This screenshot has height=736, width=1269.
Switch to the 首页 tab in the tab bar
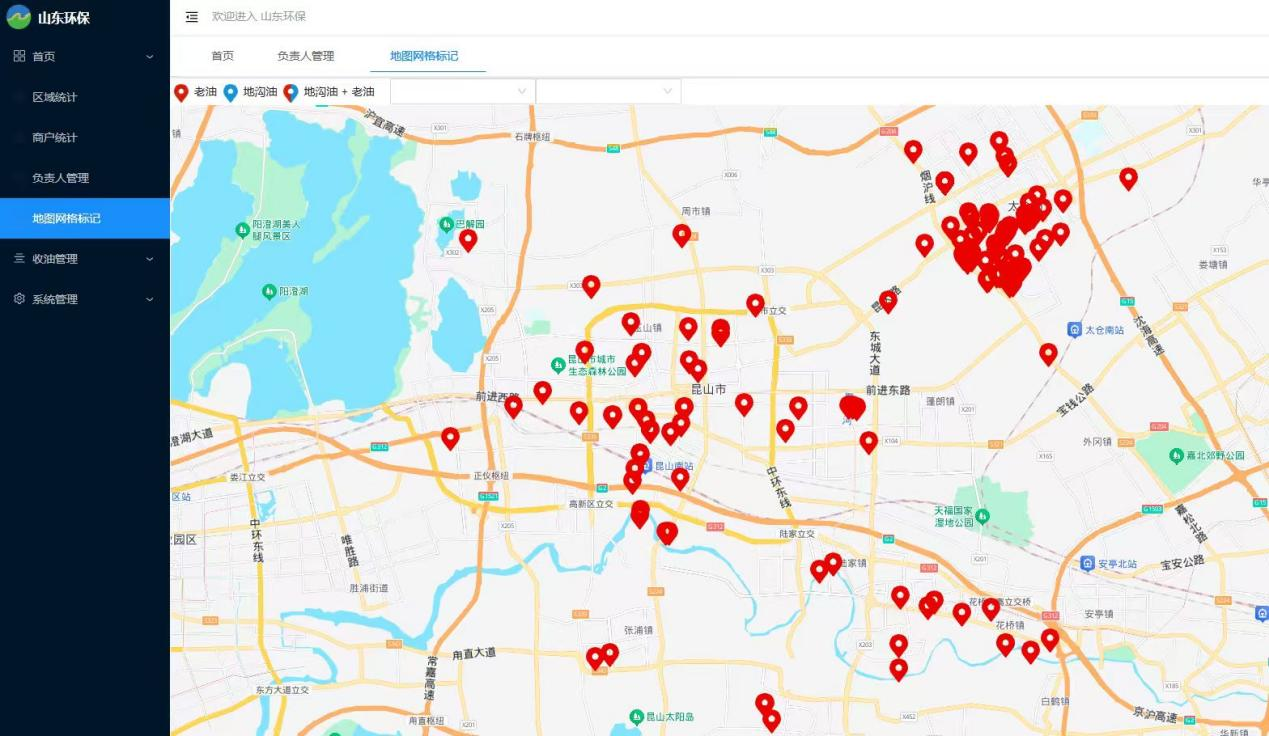coord(222,56)
